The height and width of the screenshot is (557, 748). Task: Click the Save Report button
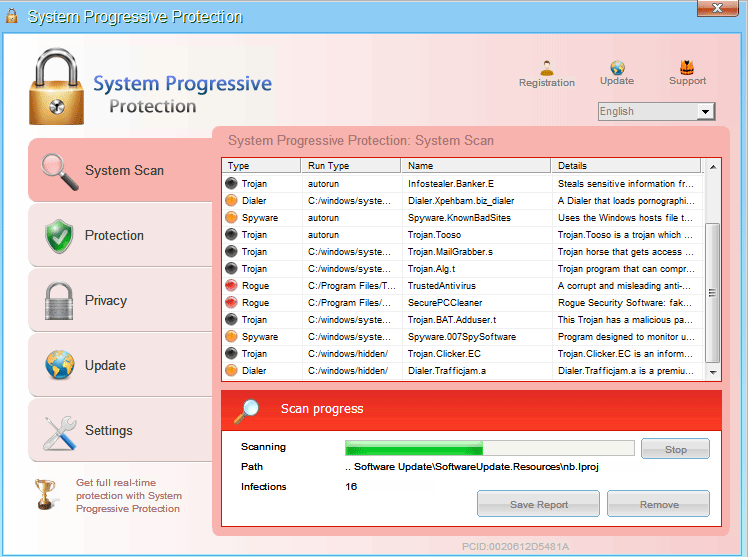tap(538, 505)
